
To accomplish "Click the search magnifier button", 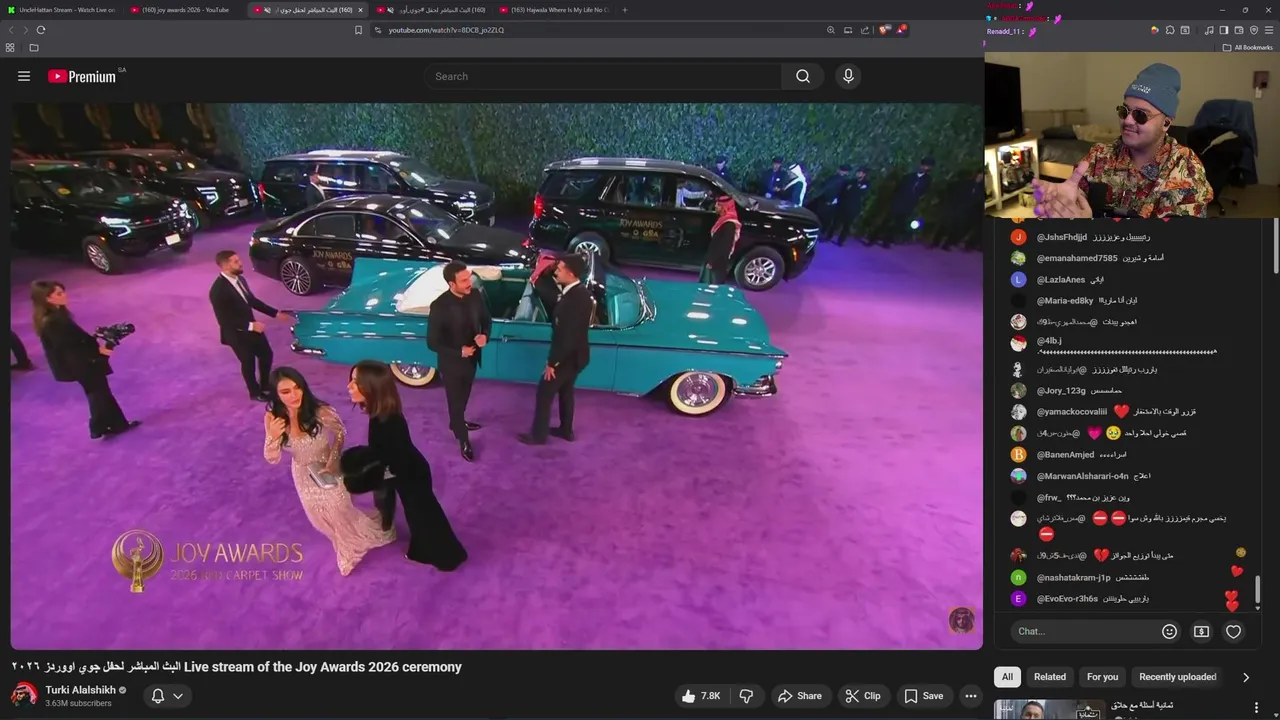I will pos(803,76).
